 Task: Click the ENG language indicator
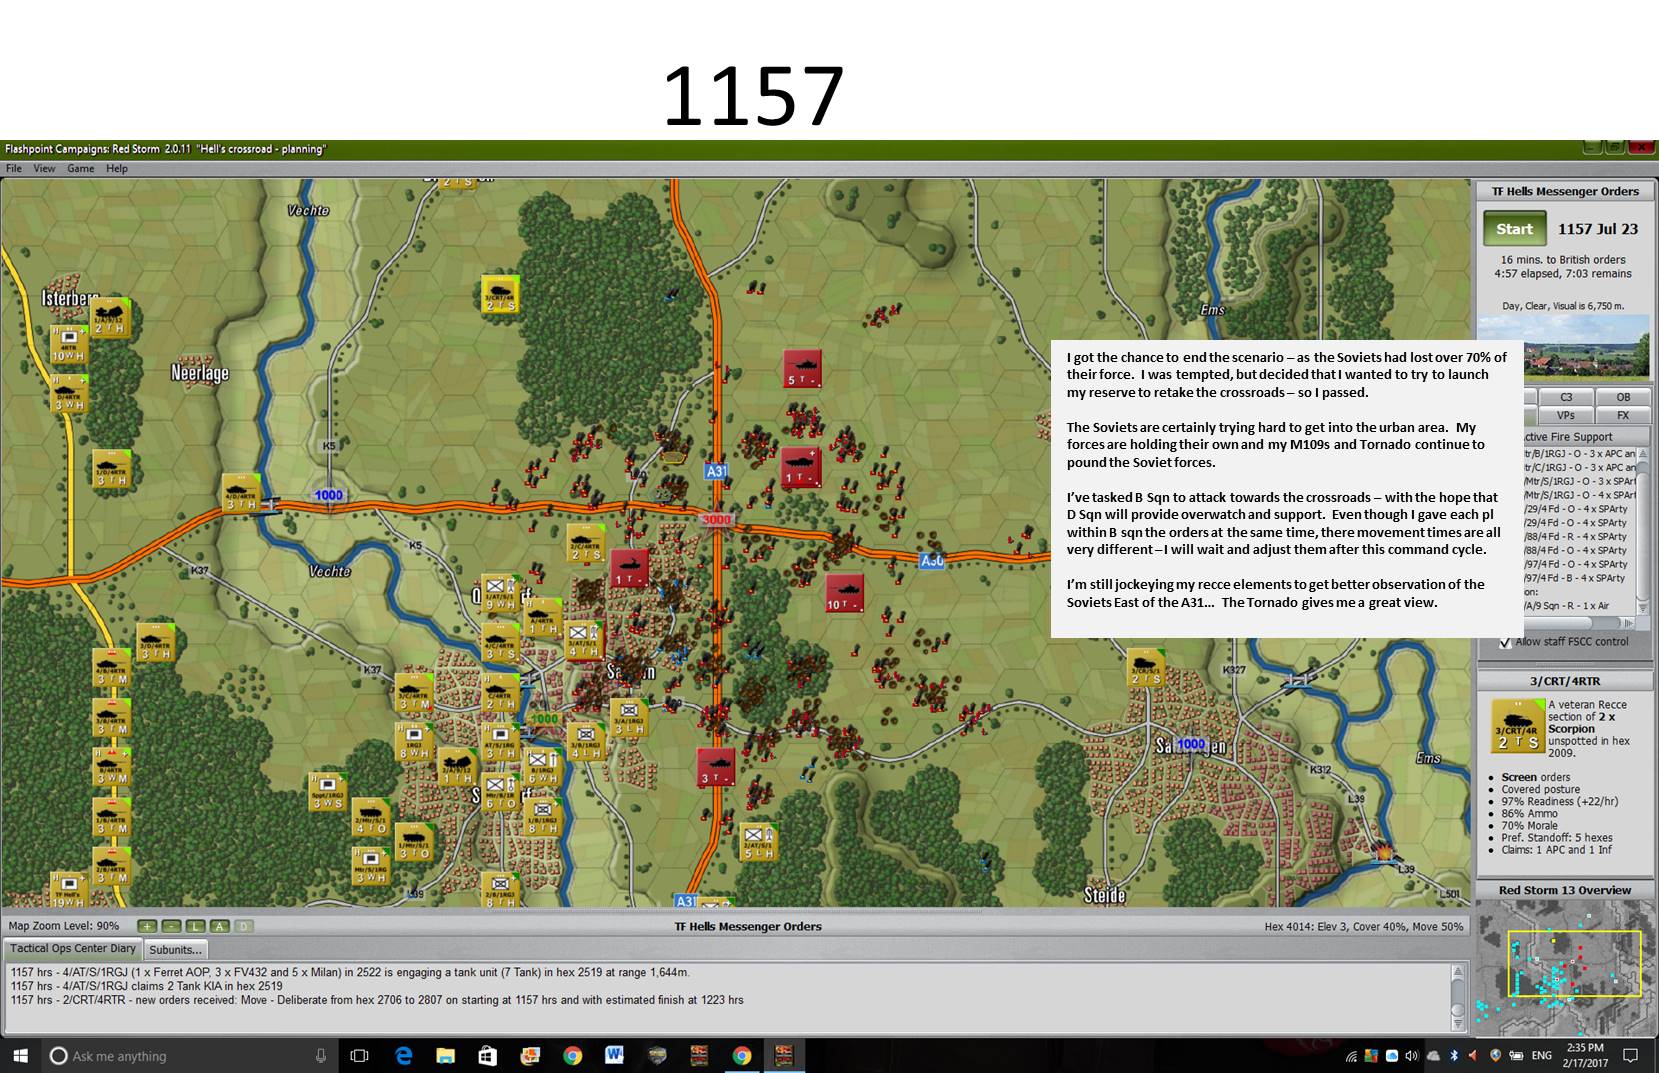(x=1541, y=1055)
